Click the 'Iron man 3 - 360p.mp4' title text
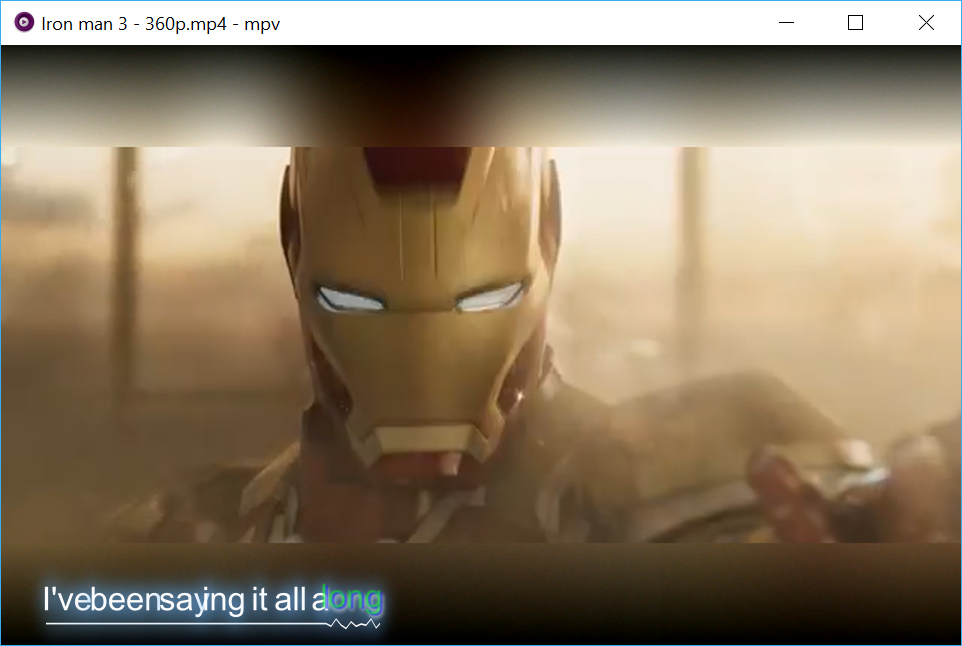 [160, 23]
